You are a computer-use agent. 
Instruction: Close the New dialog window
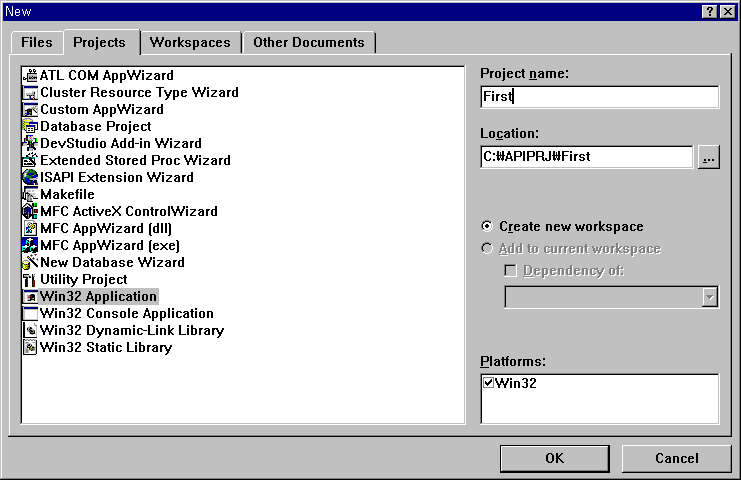pos(728,11)
